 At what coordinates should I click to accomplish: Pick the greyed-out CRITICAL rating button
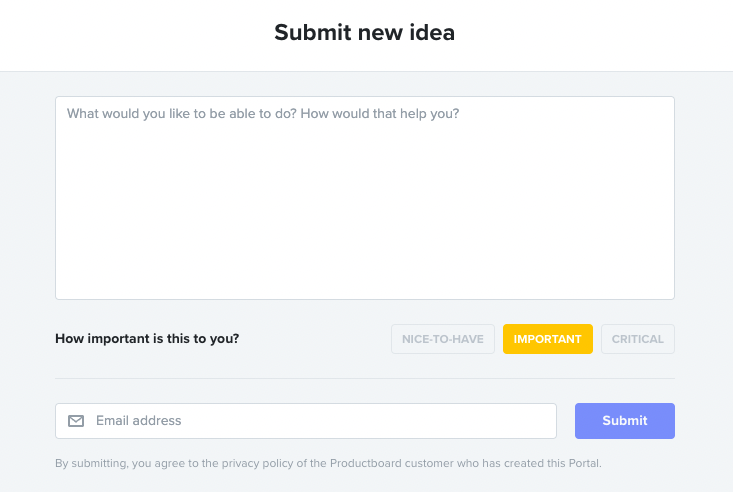click(x=638, y=339)
